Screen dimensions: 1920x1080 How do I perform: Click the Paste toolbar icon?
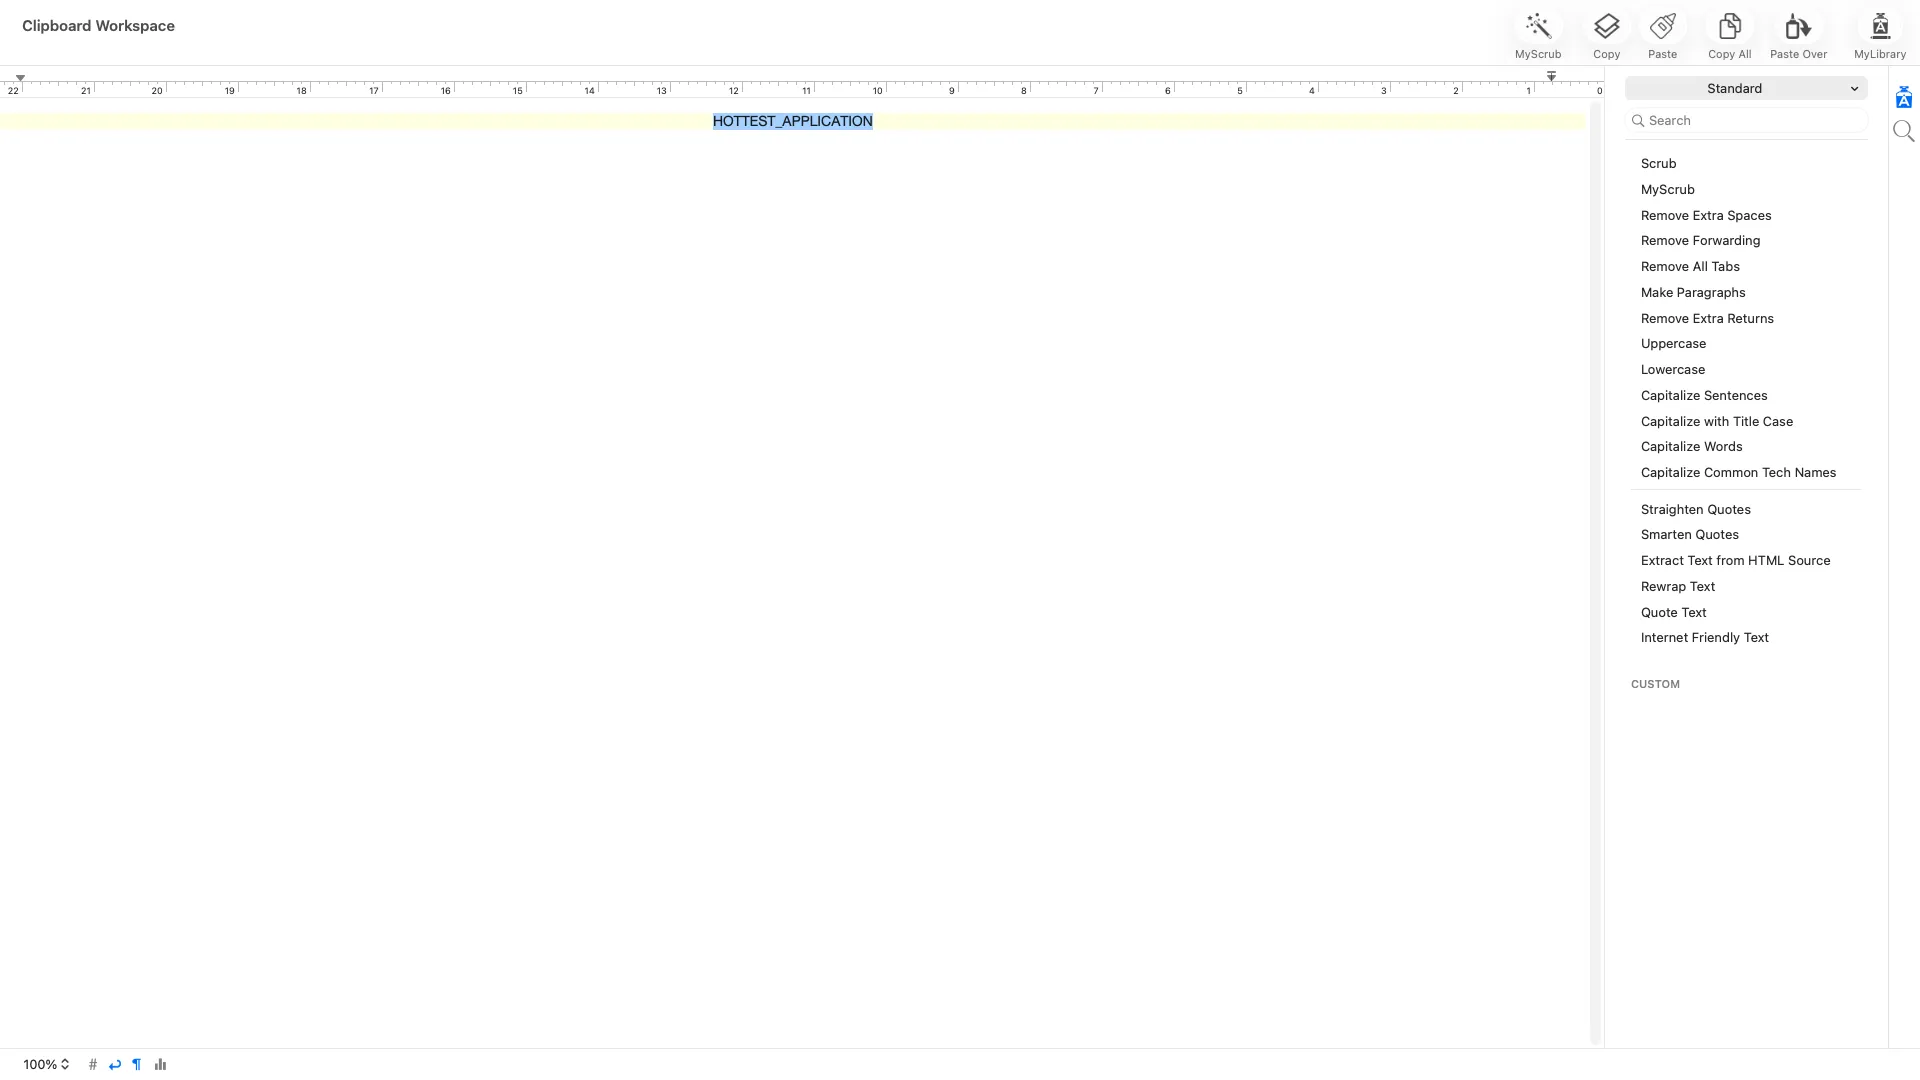pyautogui.click(x=1662, y=27)
